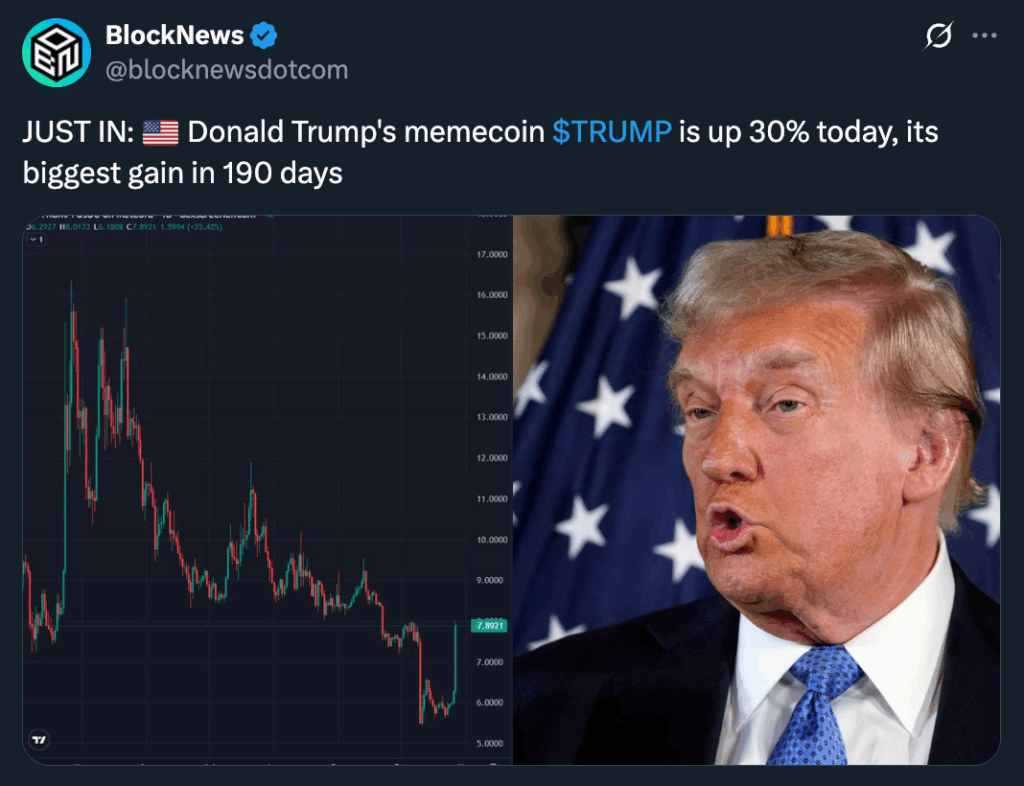Click the TradingView logo on the chart

point(39,741)
